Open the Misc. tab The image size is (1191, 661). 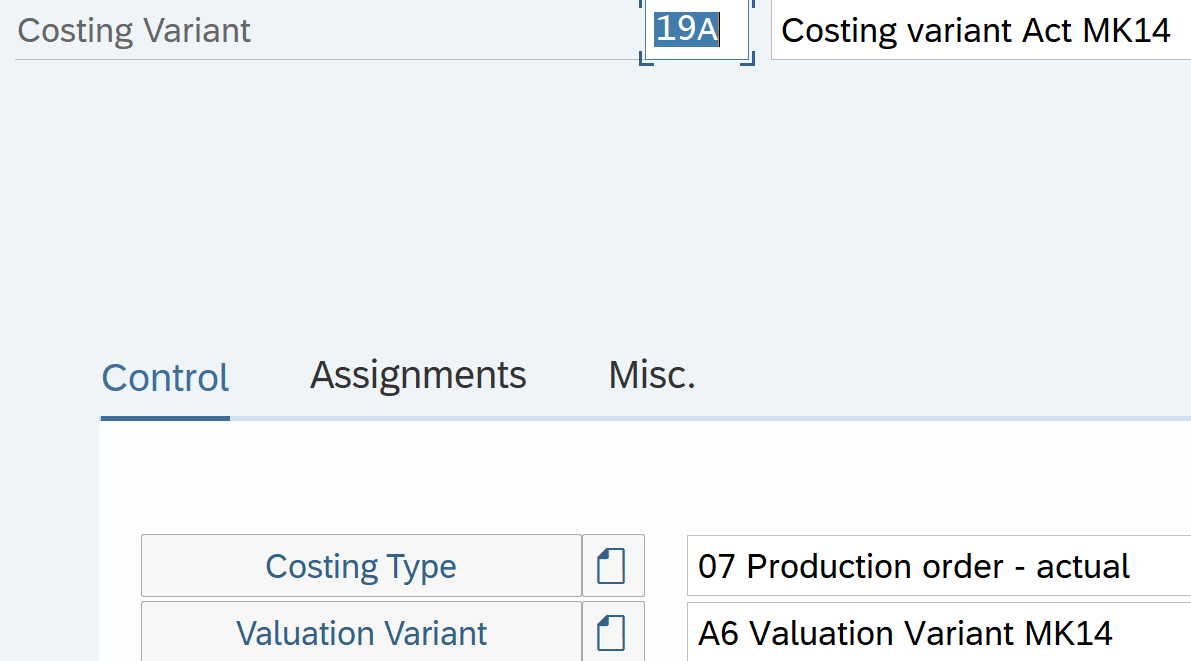click(x=651, y=375)
